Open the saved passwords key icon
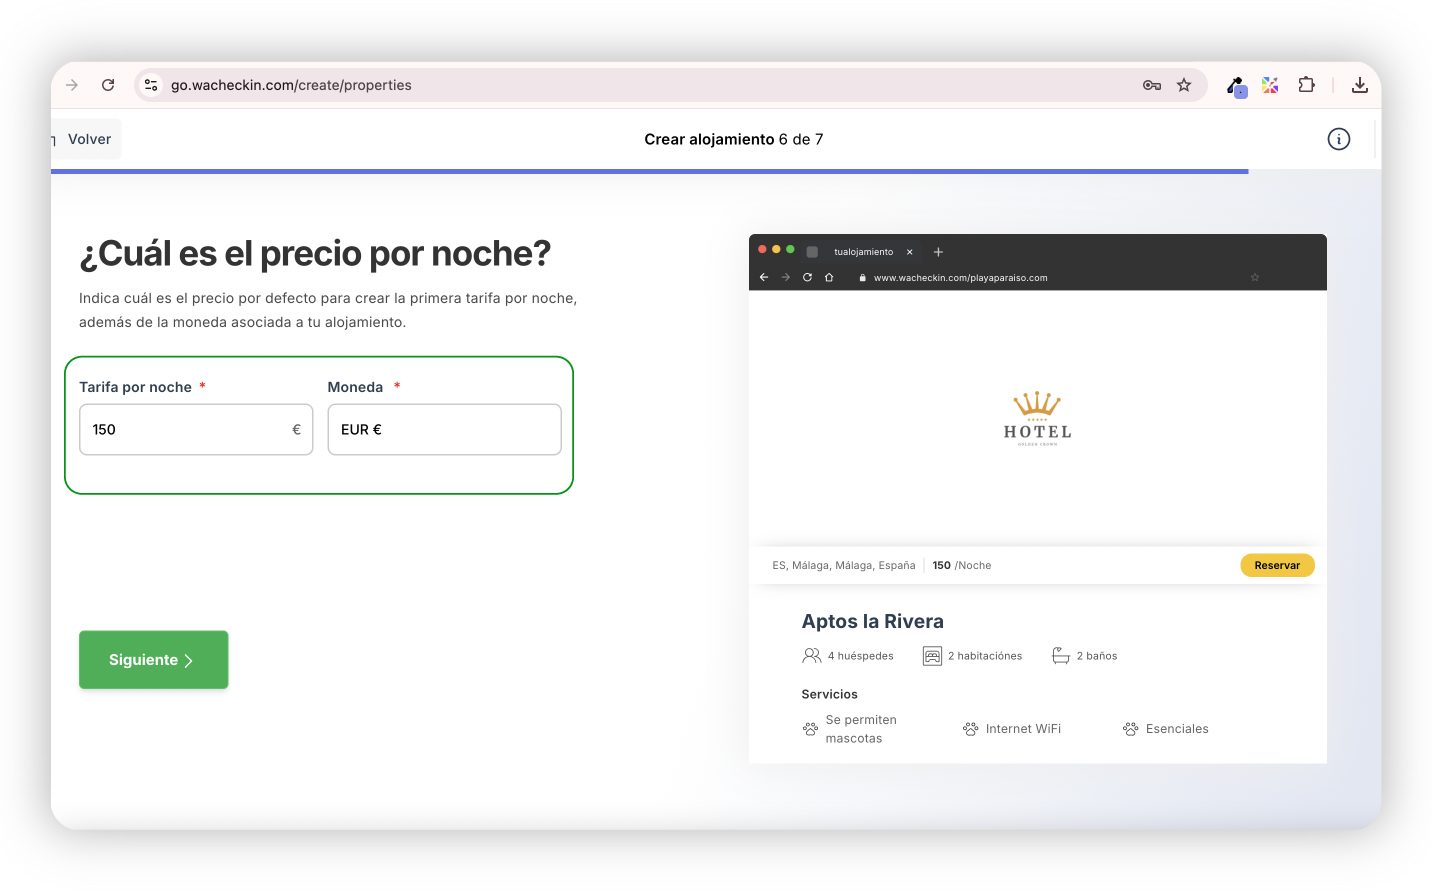Screen dimensions: 1432x891 click(x=1151, y=85)
